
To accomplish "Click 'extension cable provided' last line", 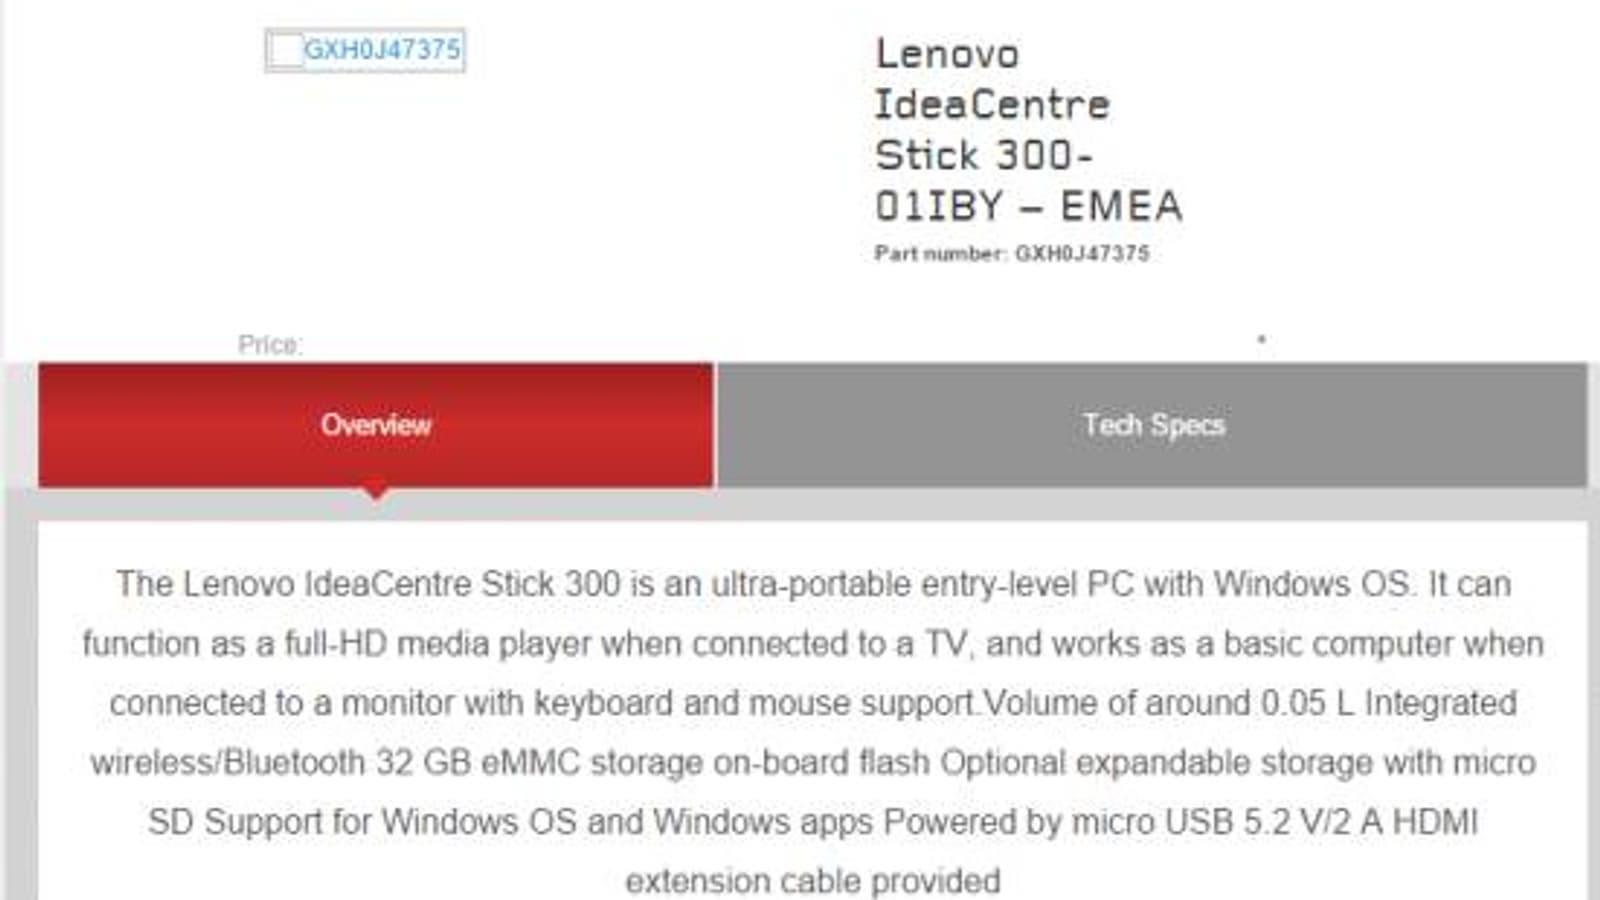I will point(812,881).
